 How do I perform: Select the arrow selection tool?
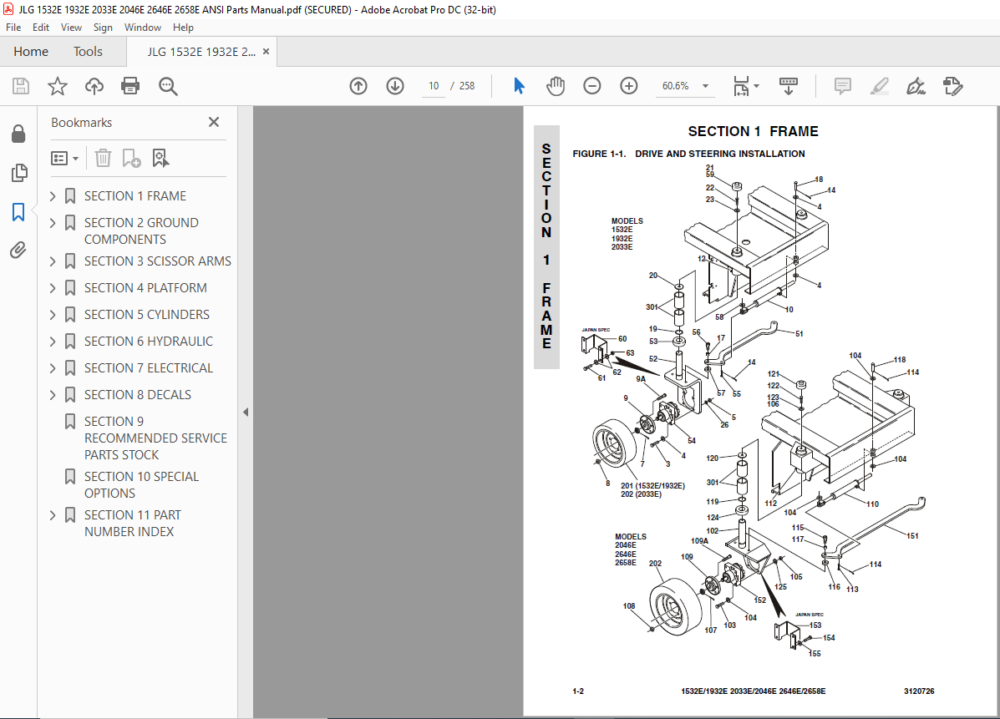(519, 86)
